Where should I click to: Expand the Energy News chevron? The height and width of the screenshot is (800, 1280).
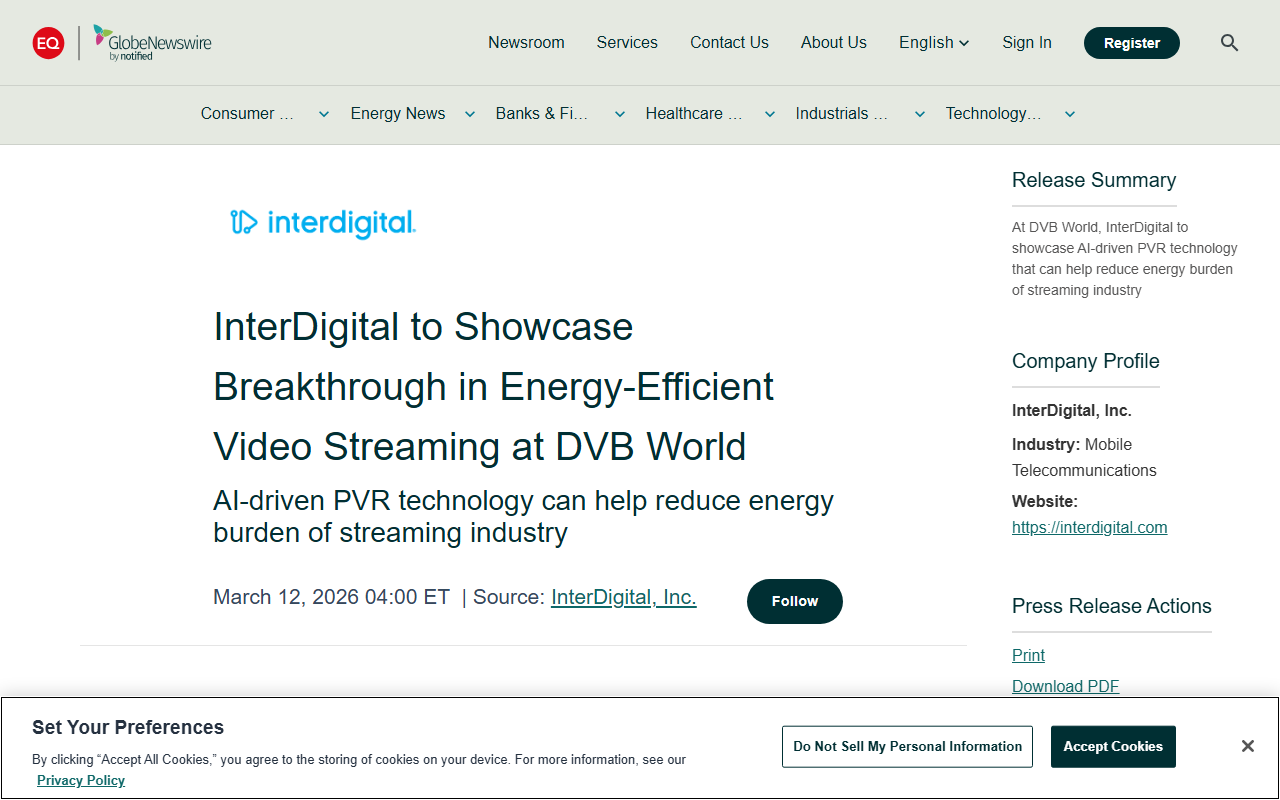click(x=470, y=114)
